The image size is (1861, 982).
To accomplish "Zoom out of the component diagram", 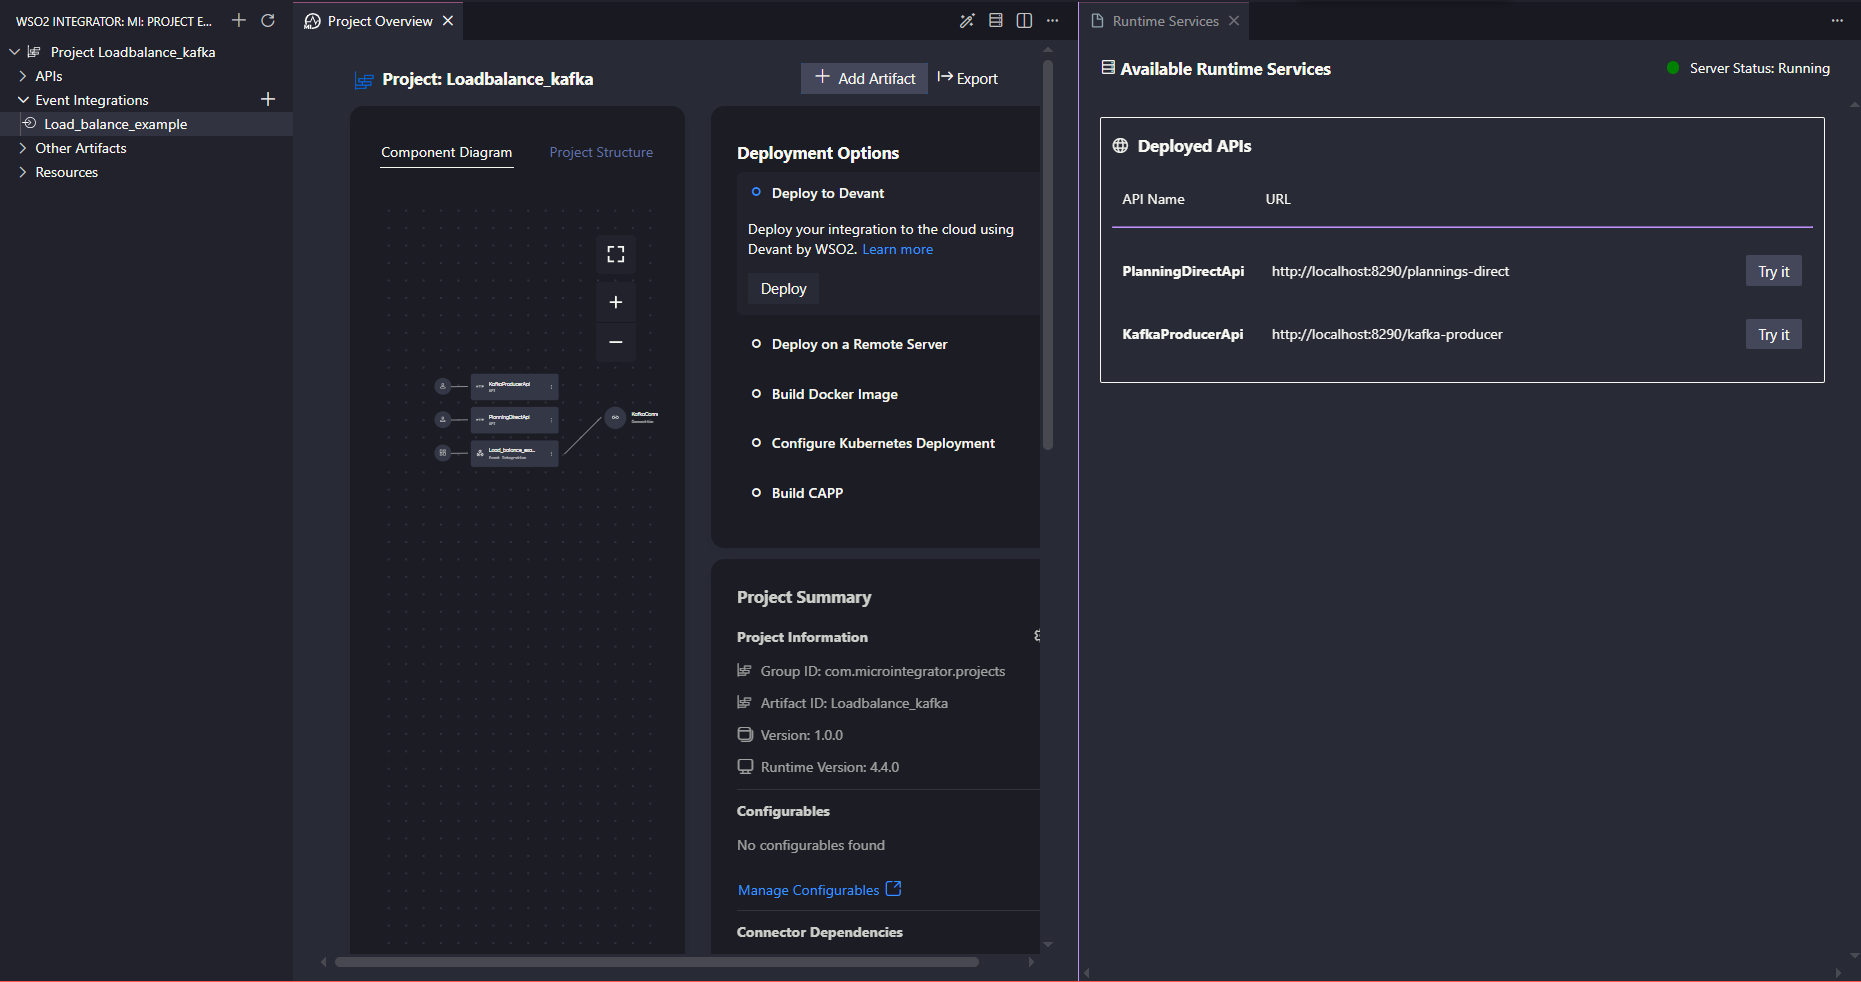I will click(x=616, y=342).
